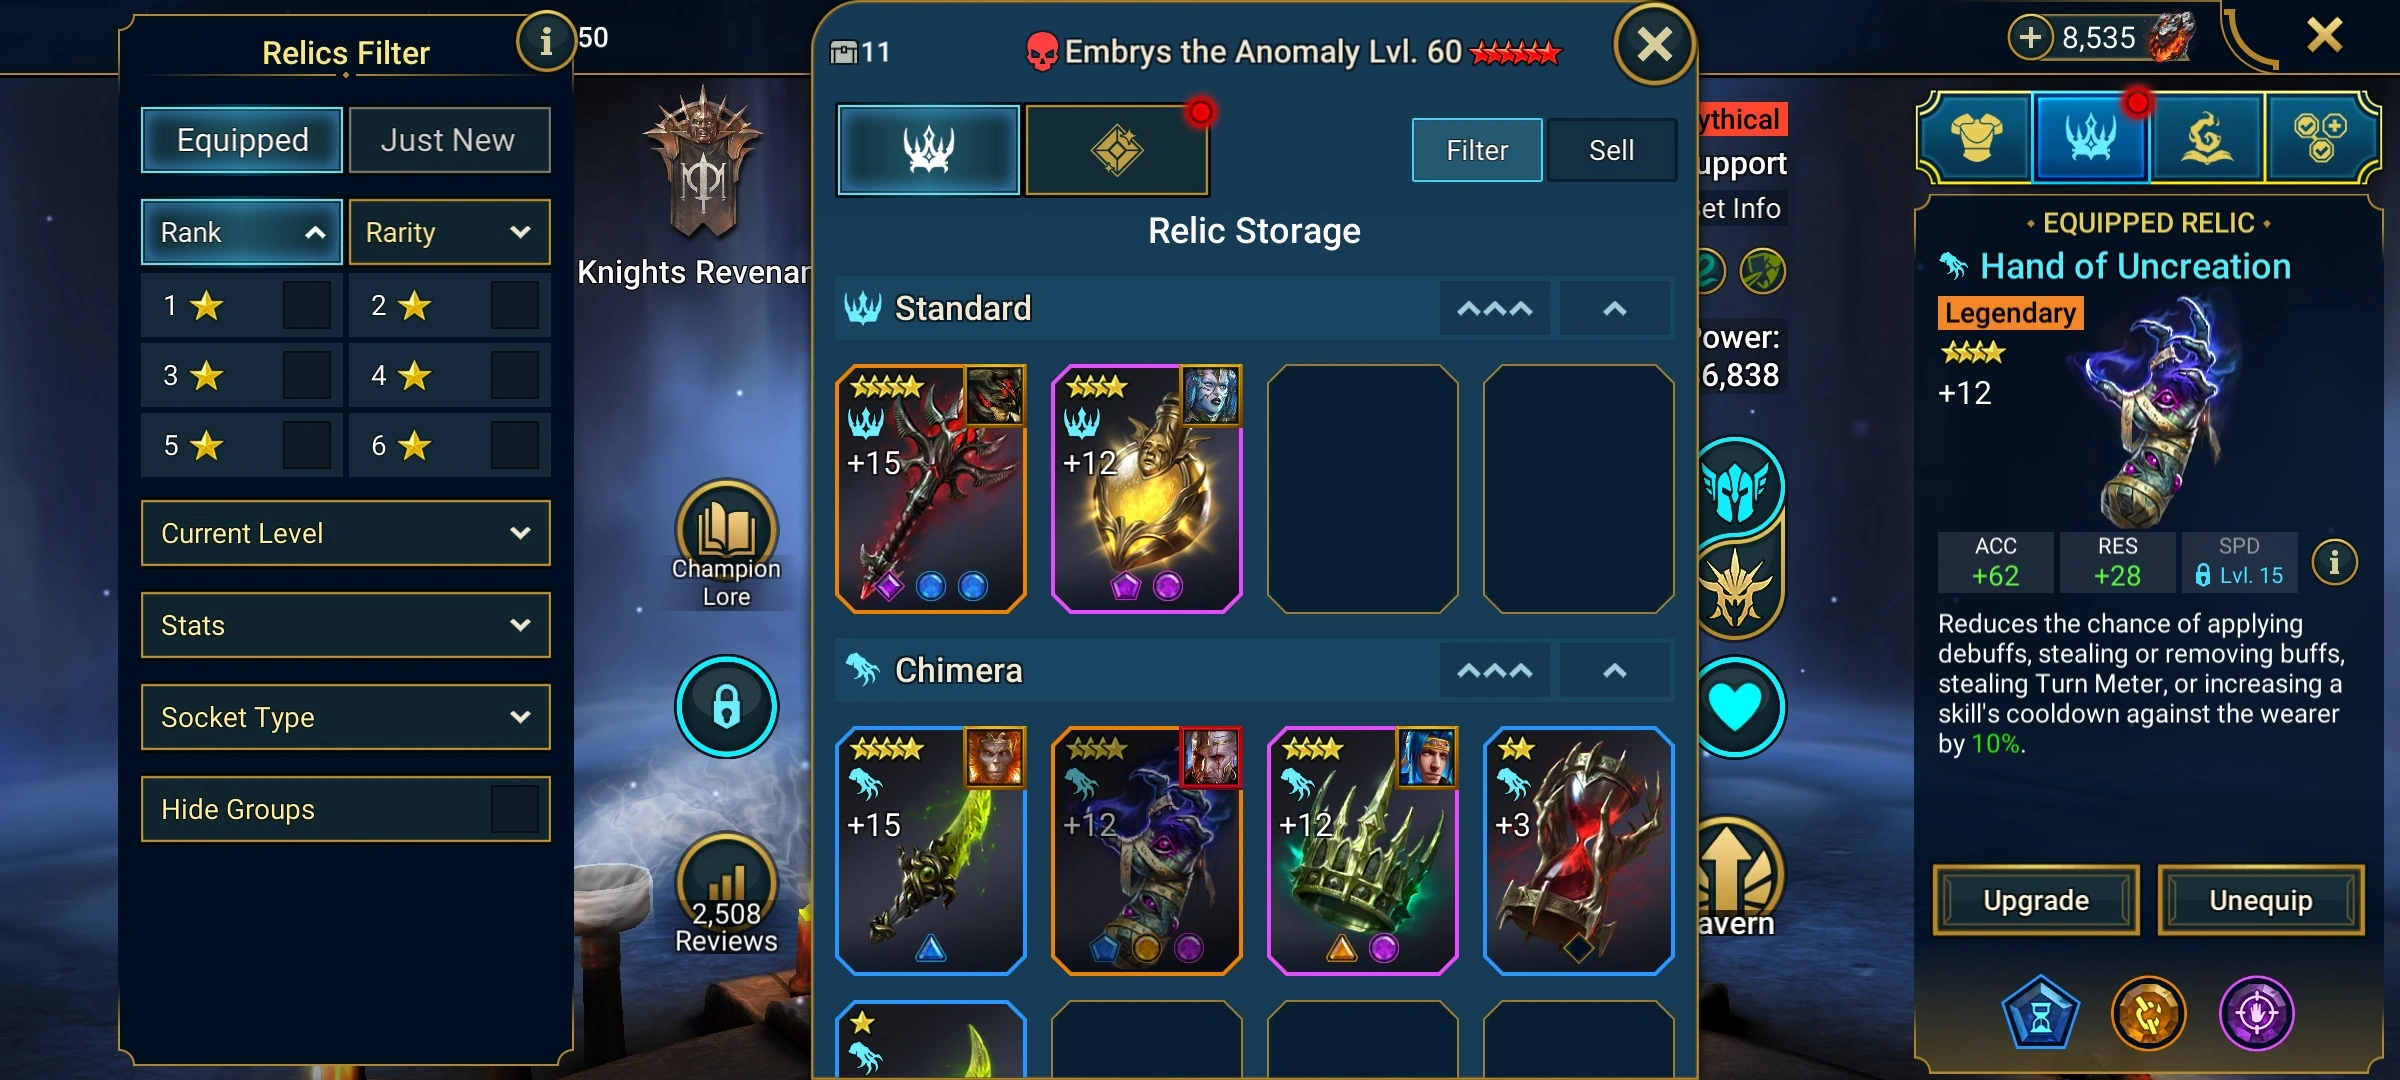Select the purple hand socket gem icon
Image resolution: width=2400 pixels, height=1080 pixels.
[x=2257, y=1014]
